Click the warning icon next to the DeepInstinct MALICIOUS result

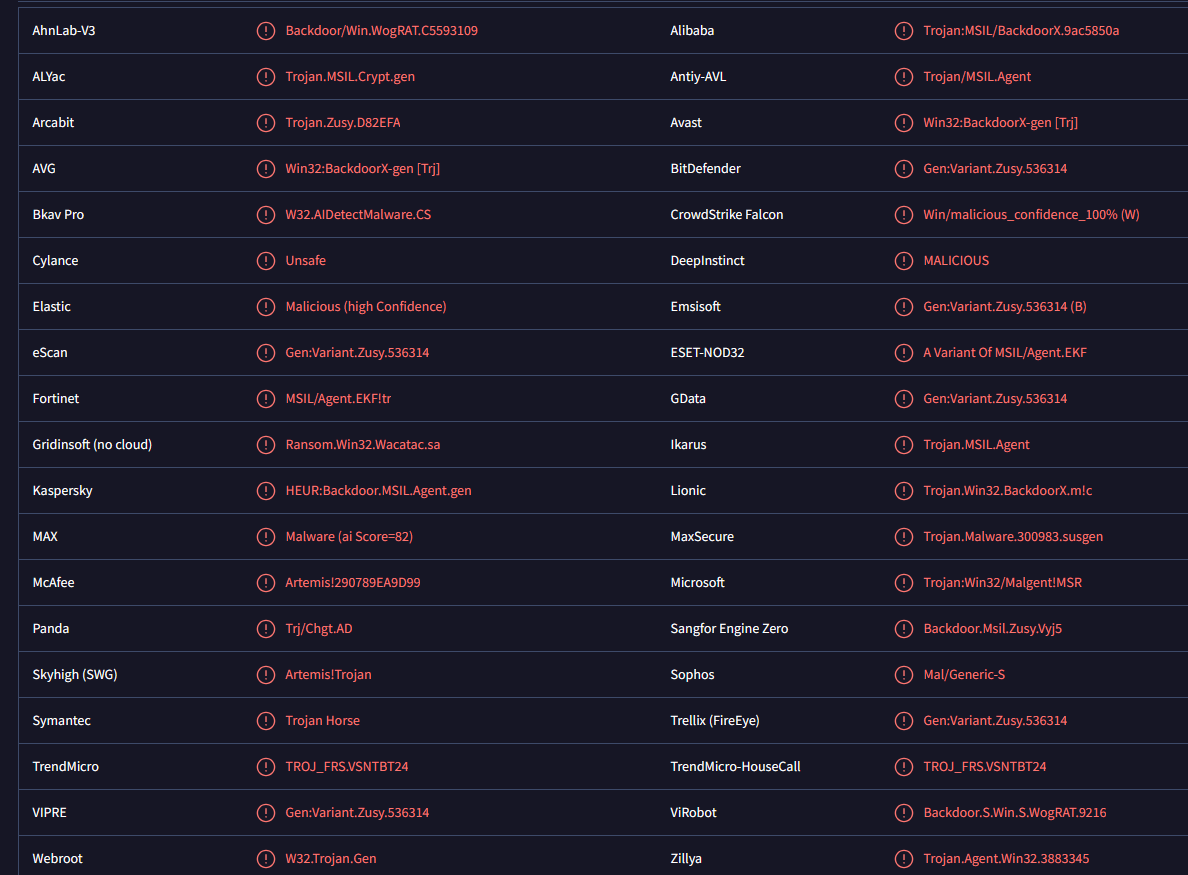903,261
